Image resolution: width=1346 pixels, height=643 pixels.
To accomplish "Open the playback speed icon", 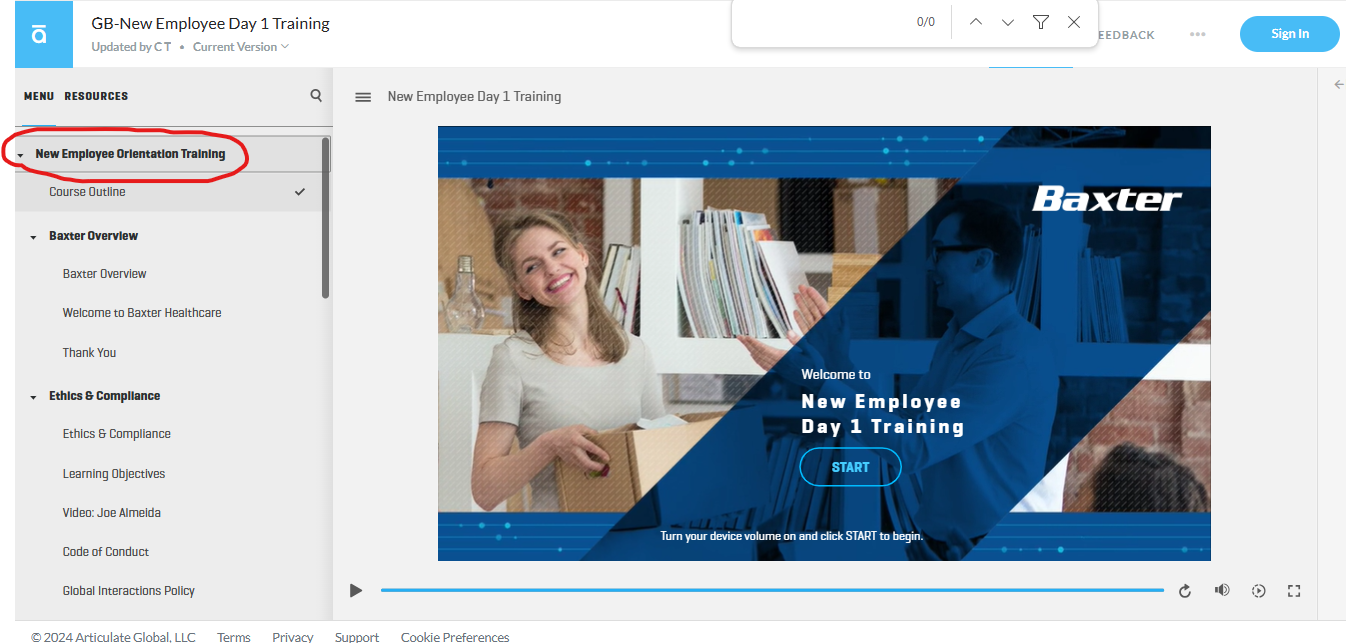I will [1259, 591].
